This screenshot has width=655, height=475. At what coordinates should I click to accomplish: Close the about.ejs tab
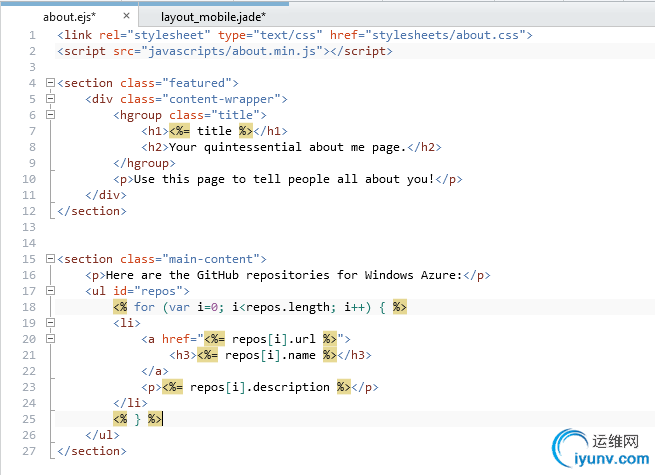pyautogui.click(x=127, y=16)
